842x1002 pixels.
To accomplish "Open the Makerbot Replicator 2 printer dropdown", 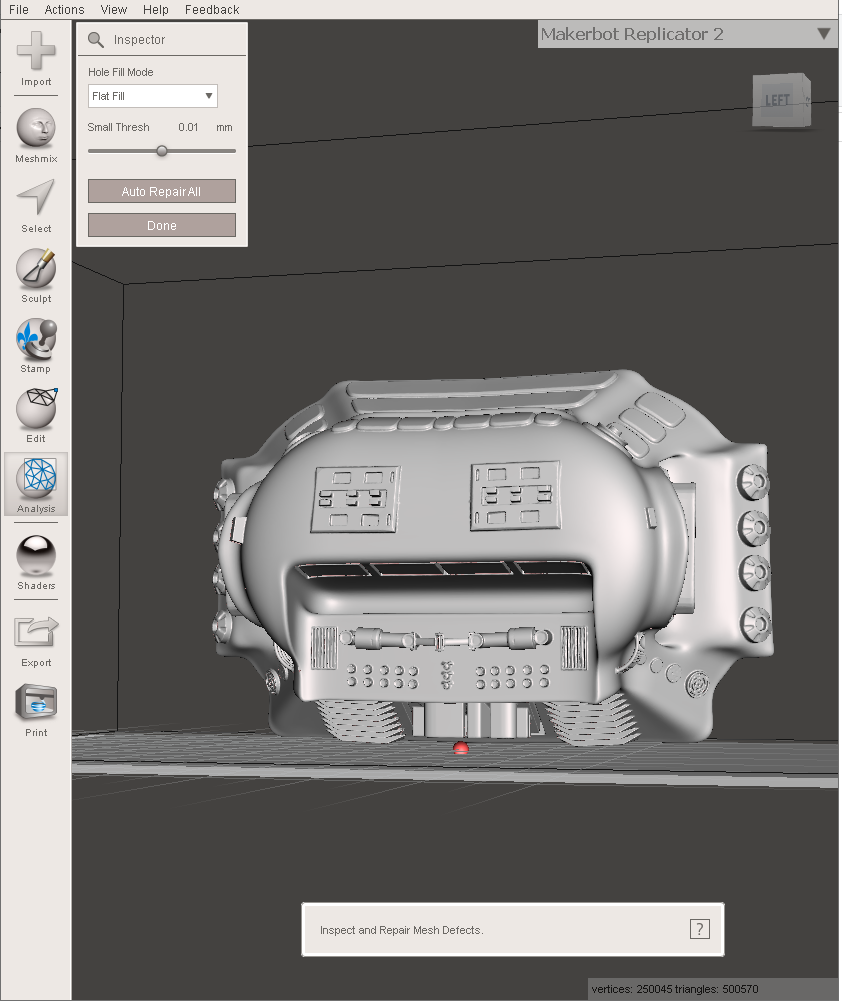I will pyautogui.click(x=687, y=34).
